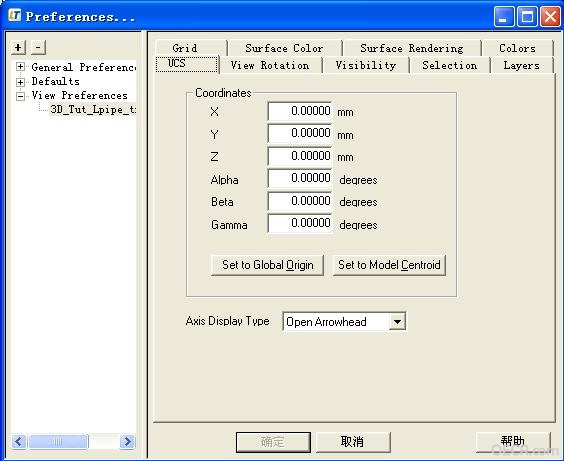Click the right arrow of tree scrollbar
The width and height of the screenshot is (564, 461).
127,441
